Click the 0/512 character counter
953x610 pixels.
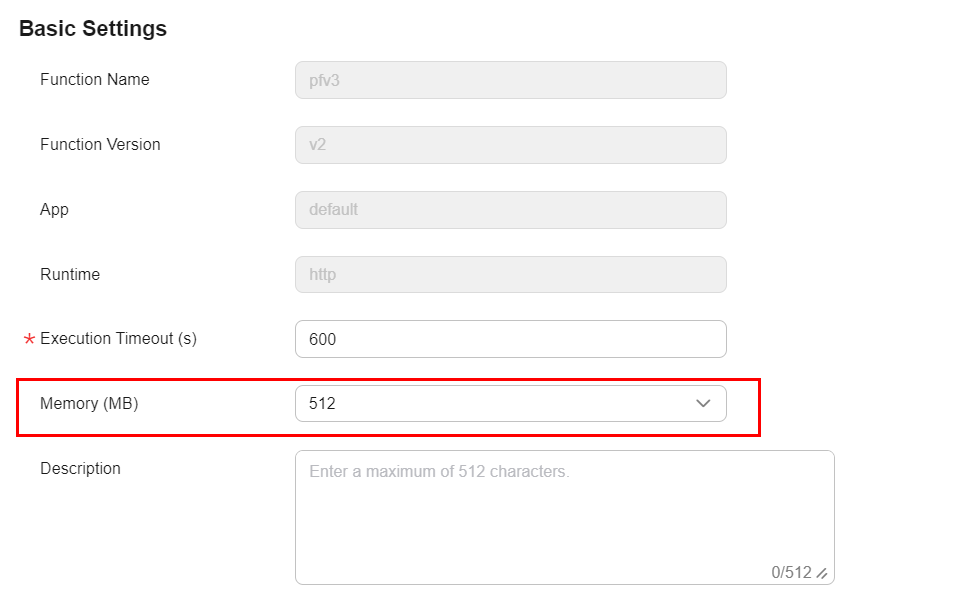[x=791, y=573]
